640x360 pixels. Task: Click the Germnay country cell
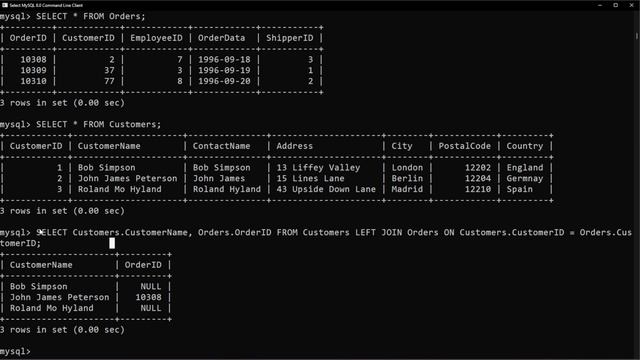[525, 178]
